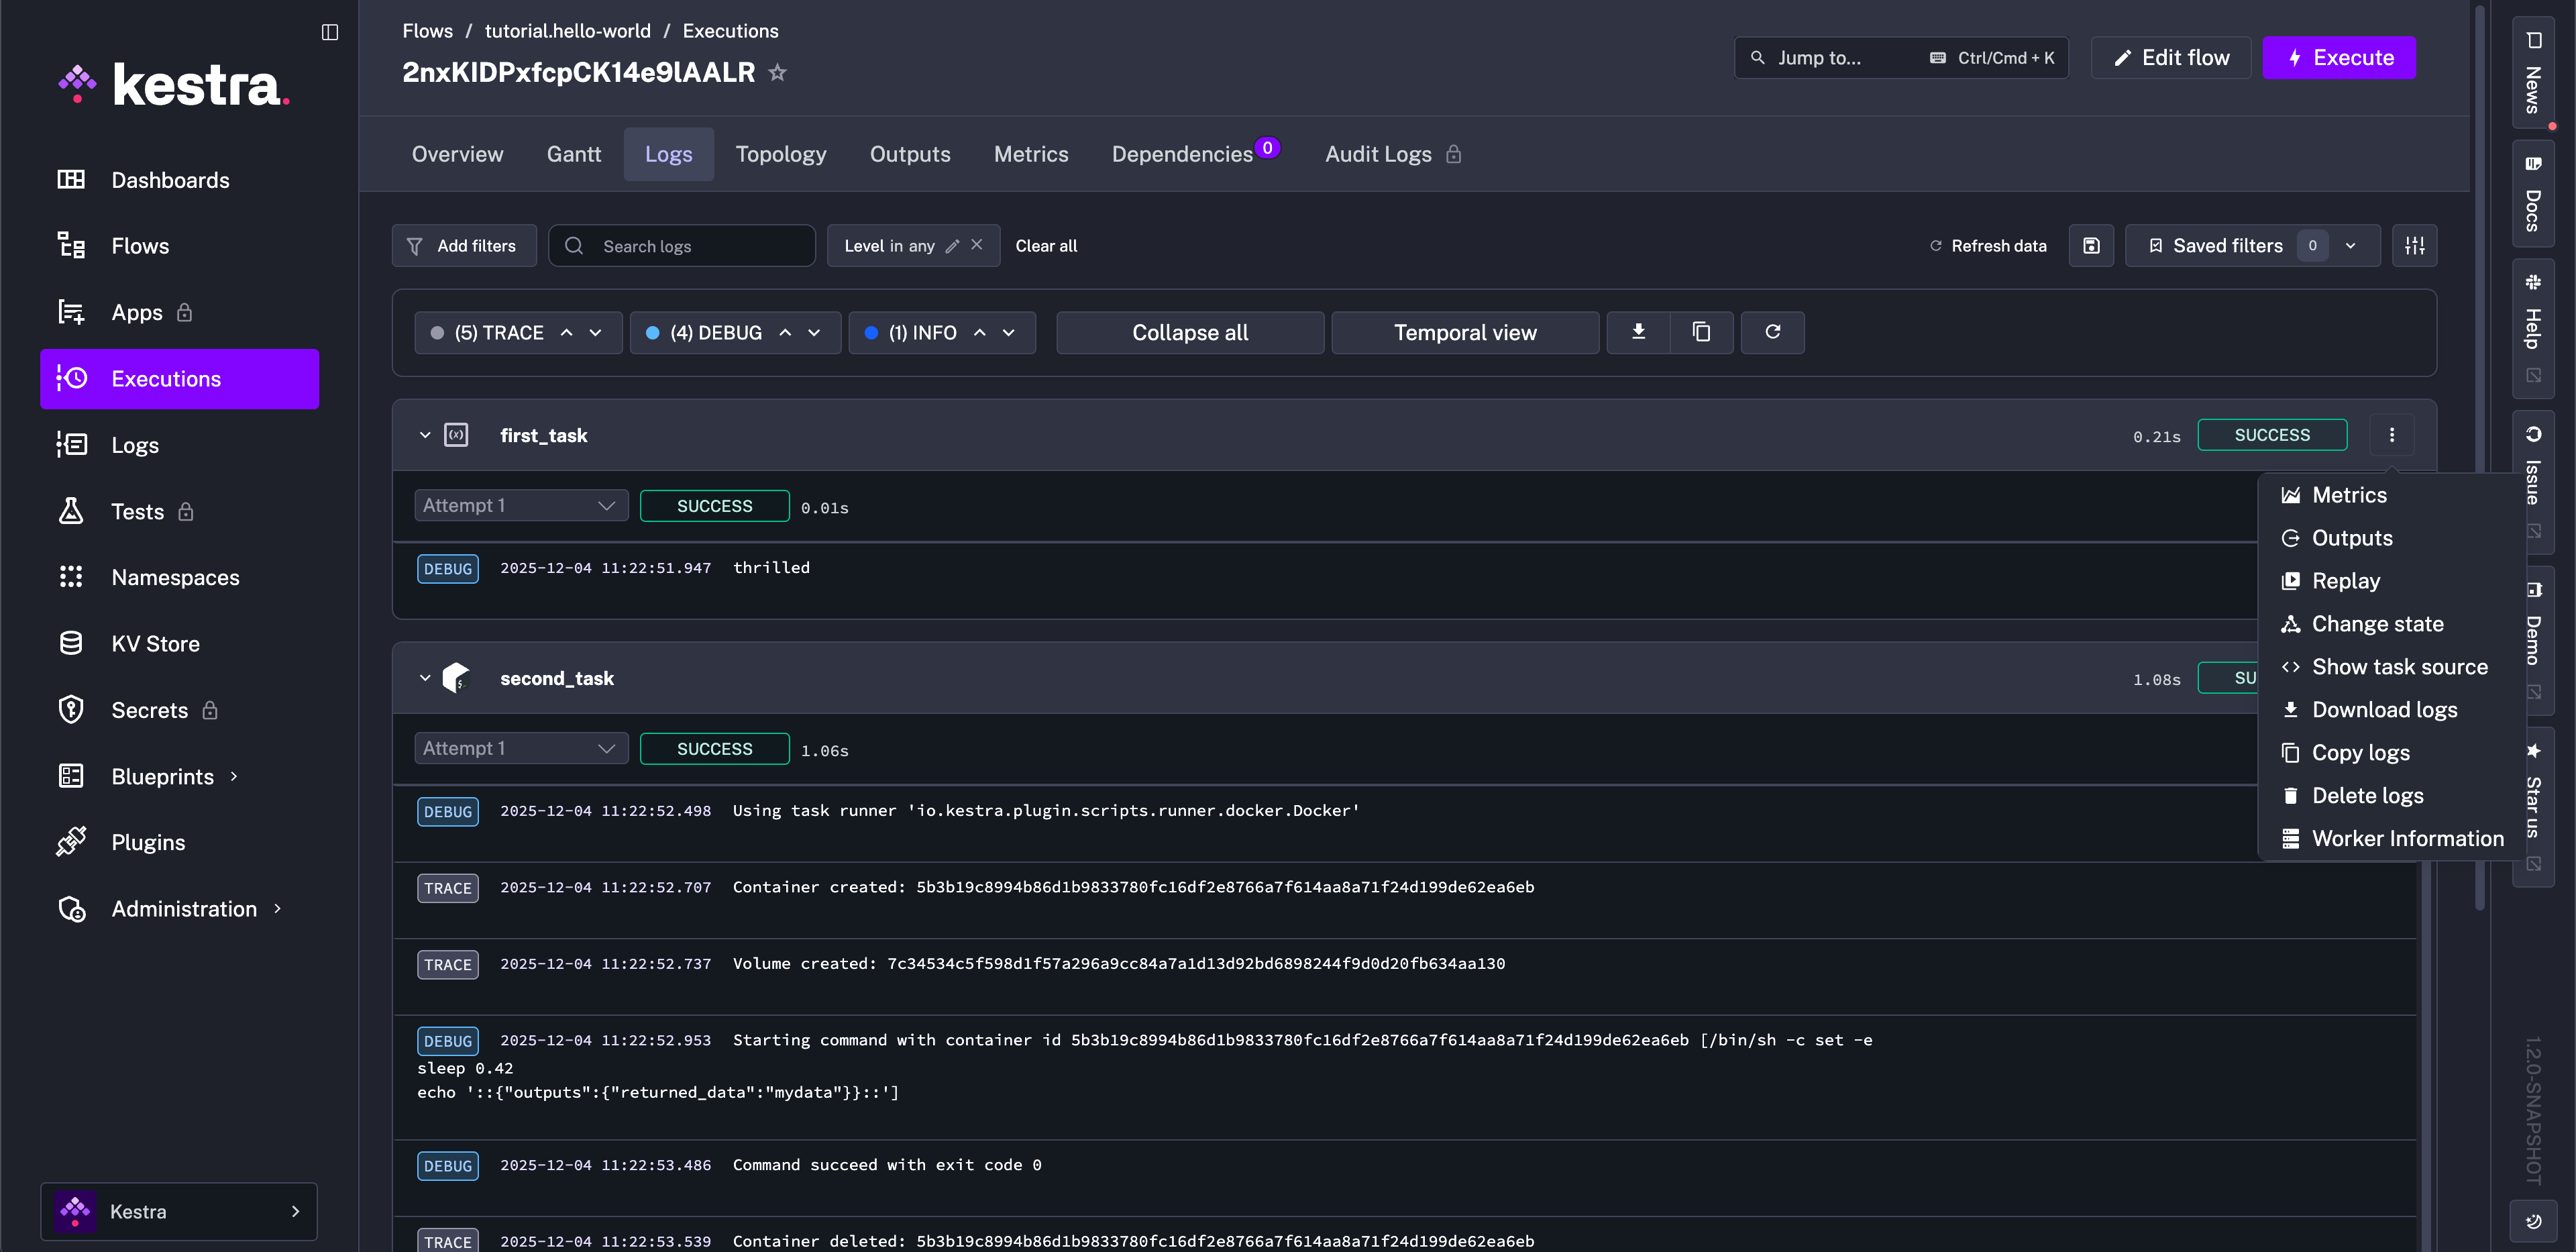Image resolution: width=2576 pixels, height=1252 pixels.
Task: Open Flows from the left sidebar
Action: tap(140, 245)
